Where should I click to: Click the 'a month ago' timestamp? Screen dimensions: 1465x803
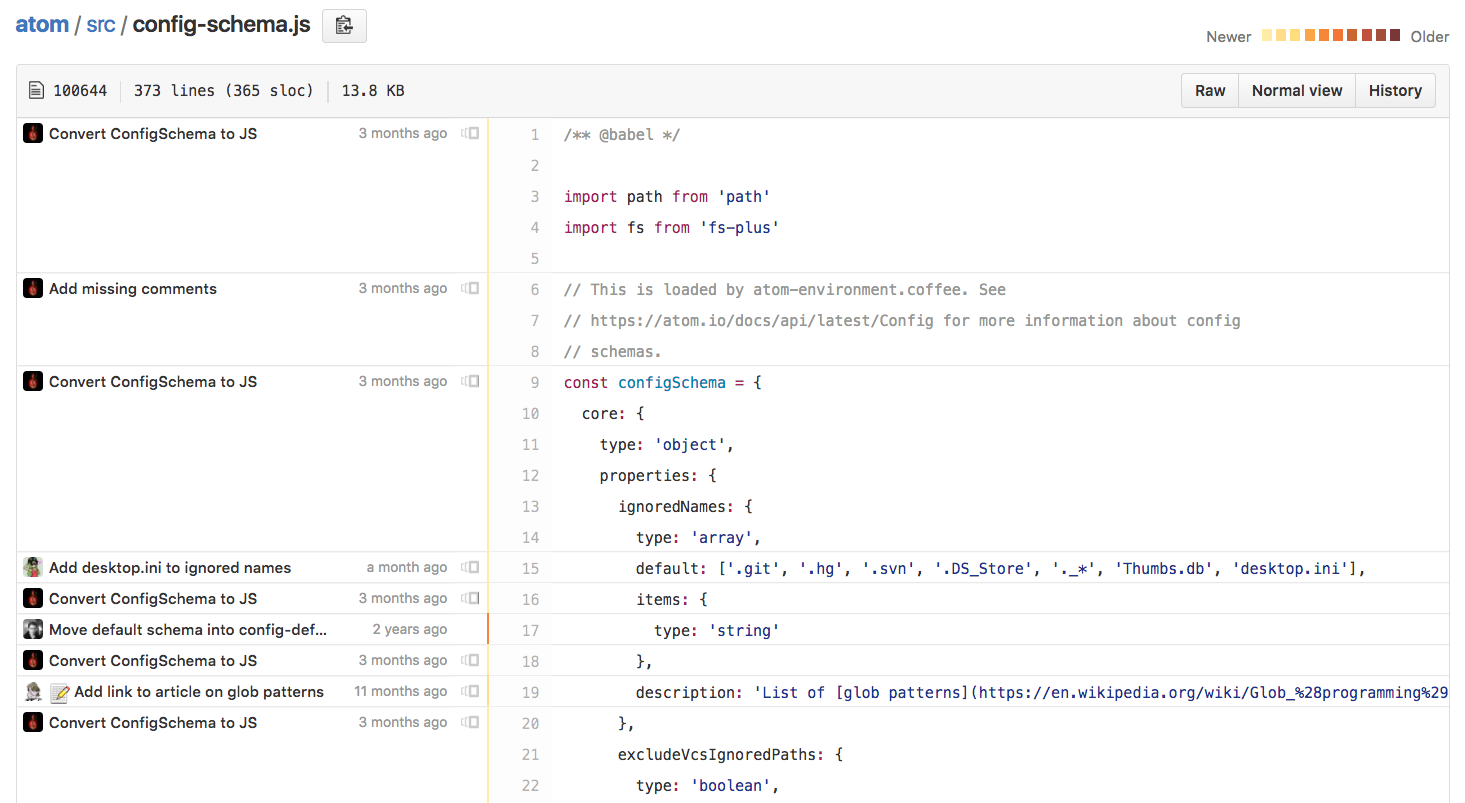coord(407,567)
